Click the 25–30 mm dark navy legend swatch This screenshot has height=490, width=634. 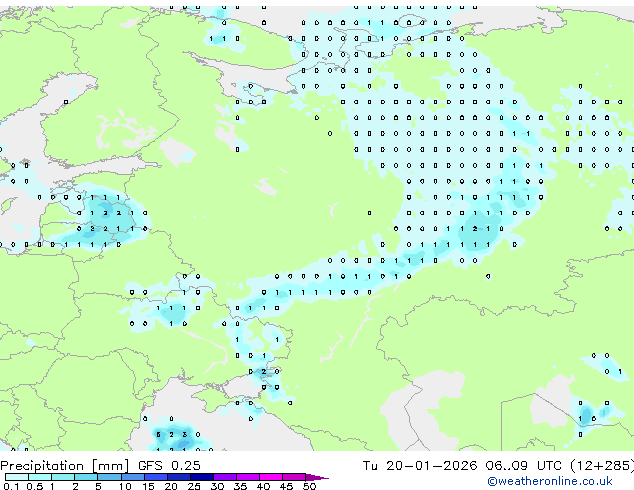click(x=201, y=477)
